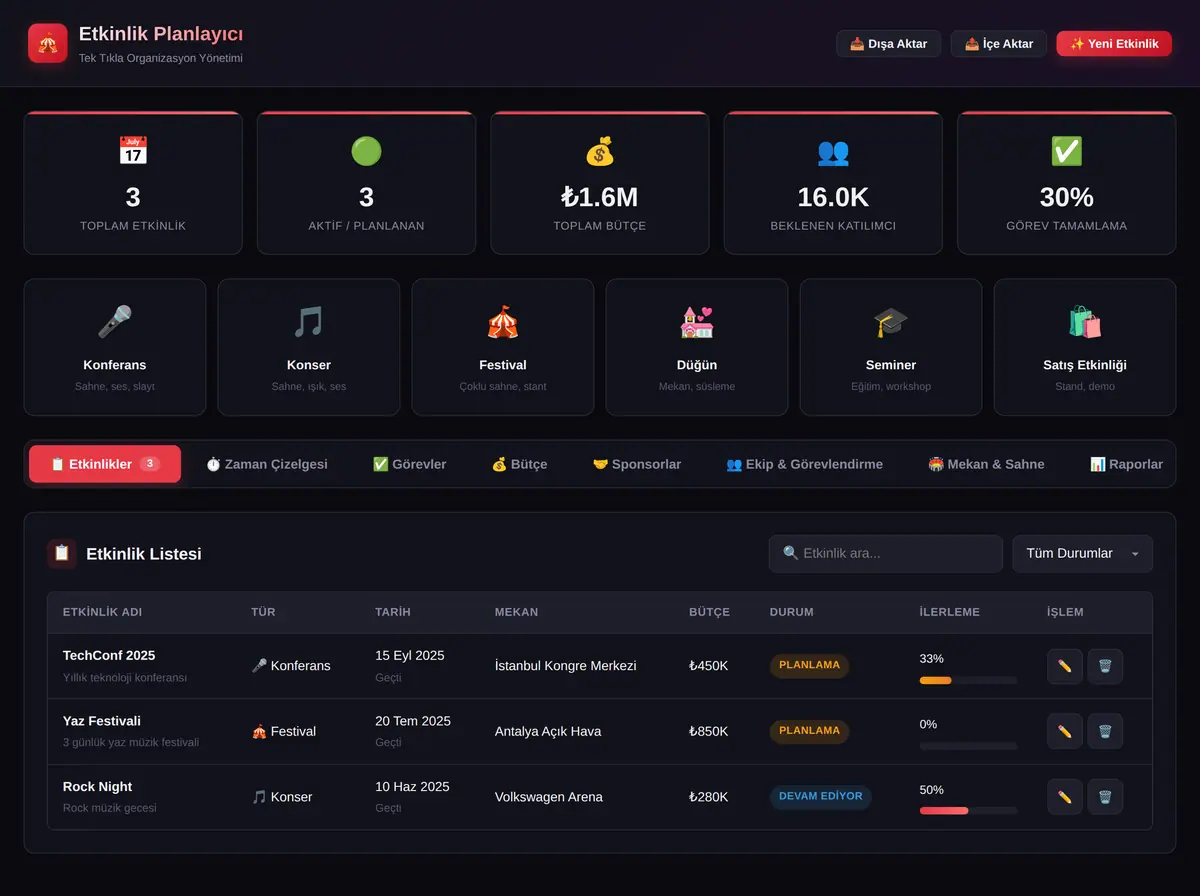Viewport: 1200px width, 896px height.
Task: Choose the Festival tent template icon
Action: [x=503, y=322]
